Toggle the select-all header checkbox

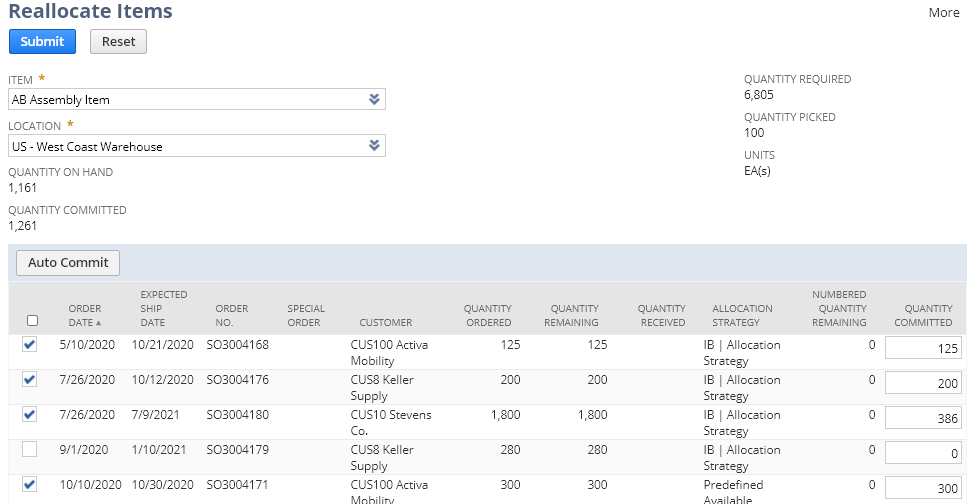33,321
